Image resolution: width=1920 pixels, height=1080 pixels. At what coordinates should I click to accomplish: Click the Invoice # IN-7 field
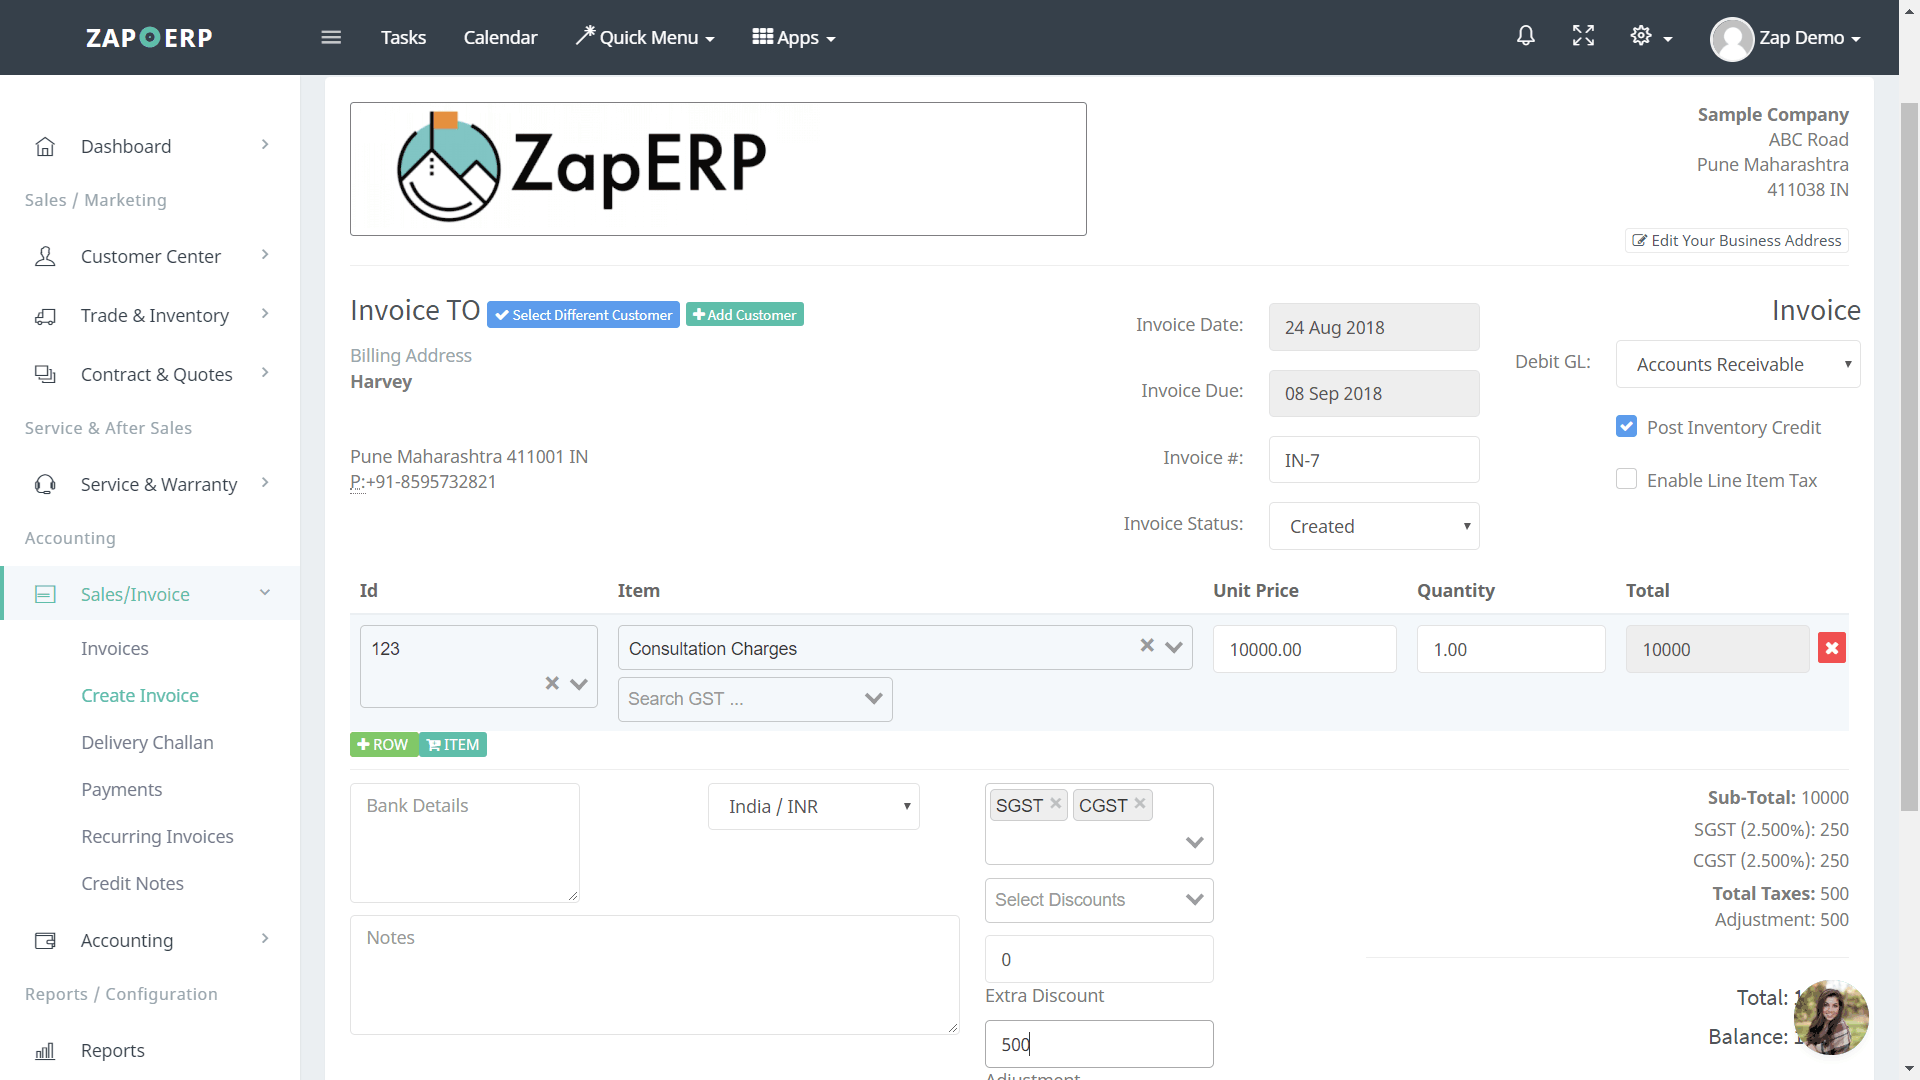pyautogui.click(x=1374, y=460)
